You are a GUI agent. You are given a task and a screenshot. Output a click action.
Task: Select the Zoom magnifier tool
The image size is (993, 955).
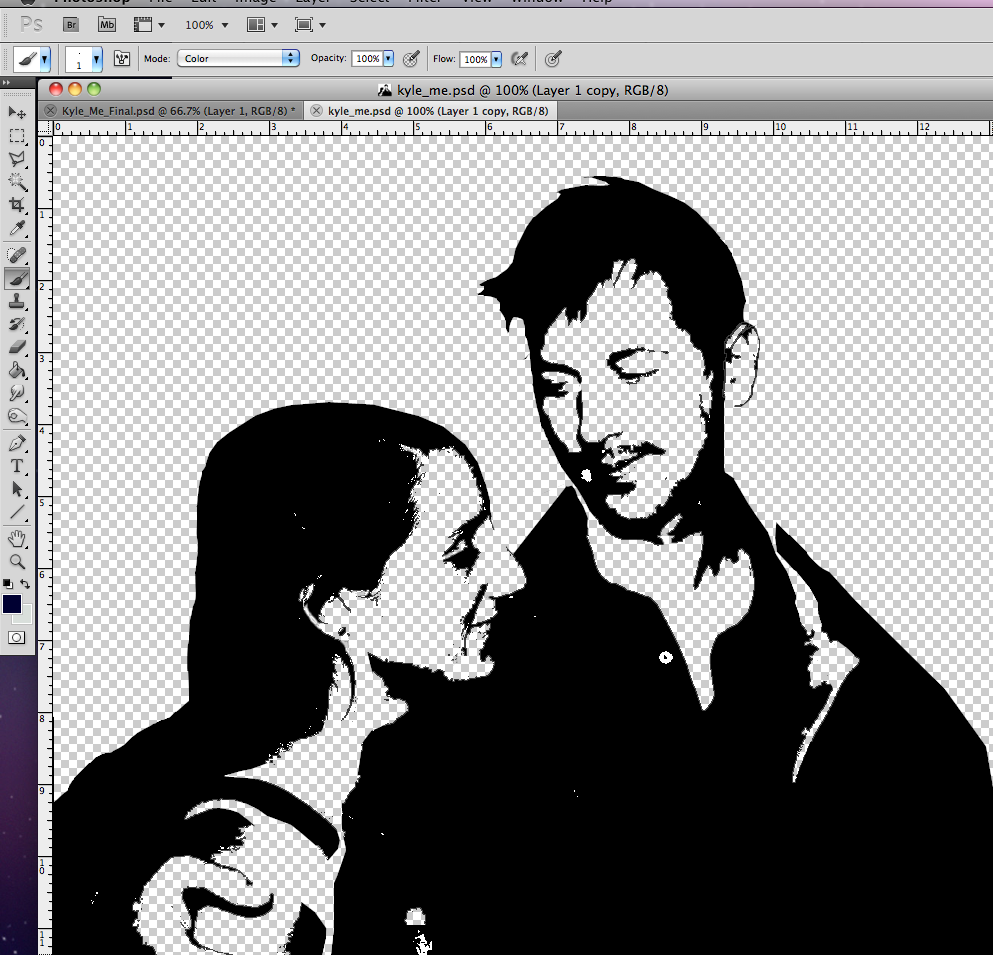(x=17, y=562)
